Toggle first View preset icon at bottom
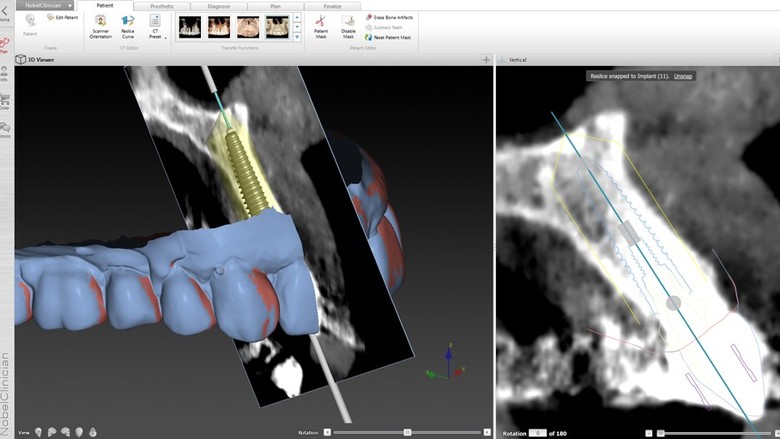 tap(38, 432)
